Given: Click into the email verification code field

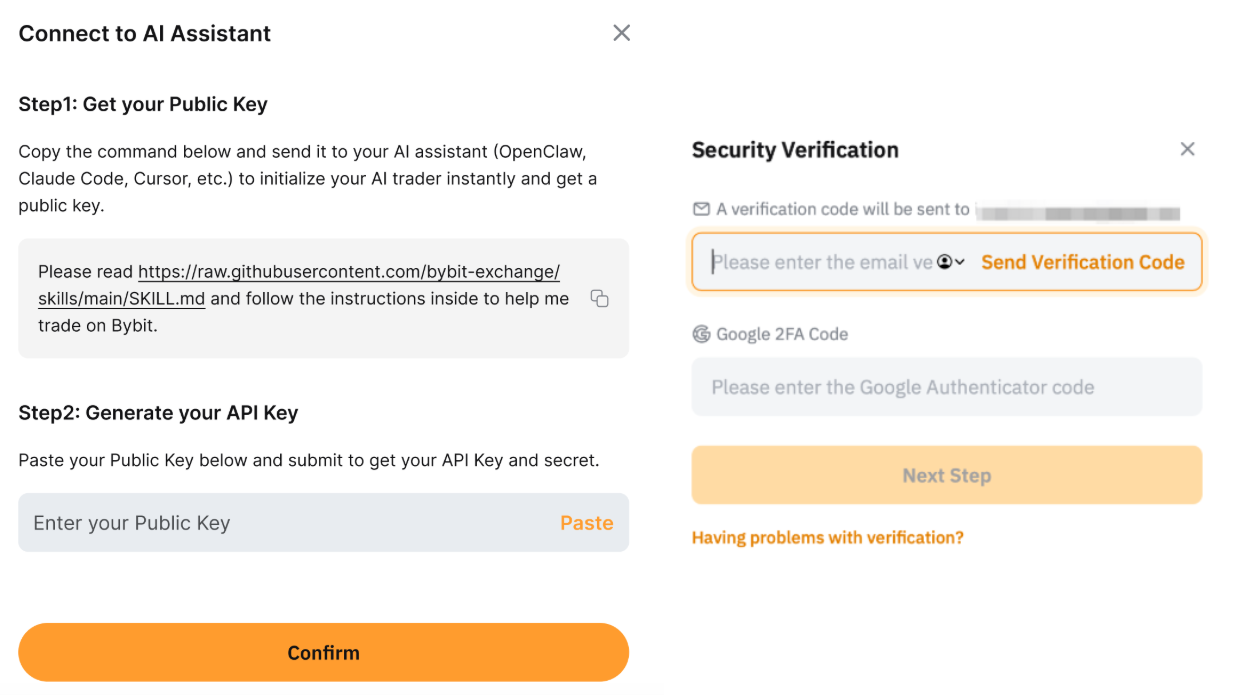Looking at the screenshot, I should [x=820, y=262].
